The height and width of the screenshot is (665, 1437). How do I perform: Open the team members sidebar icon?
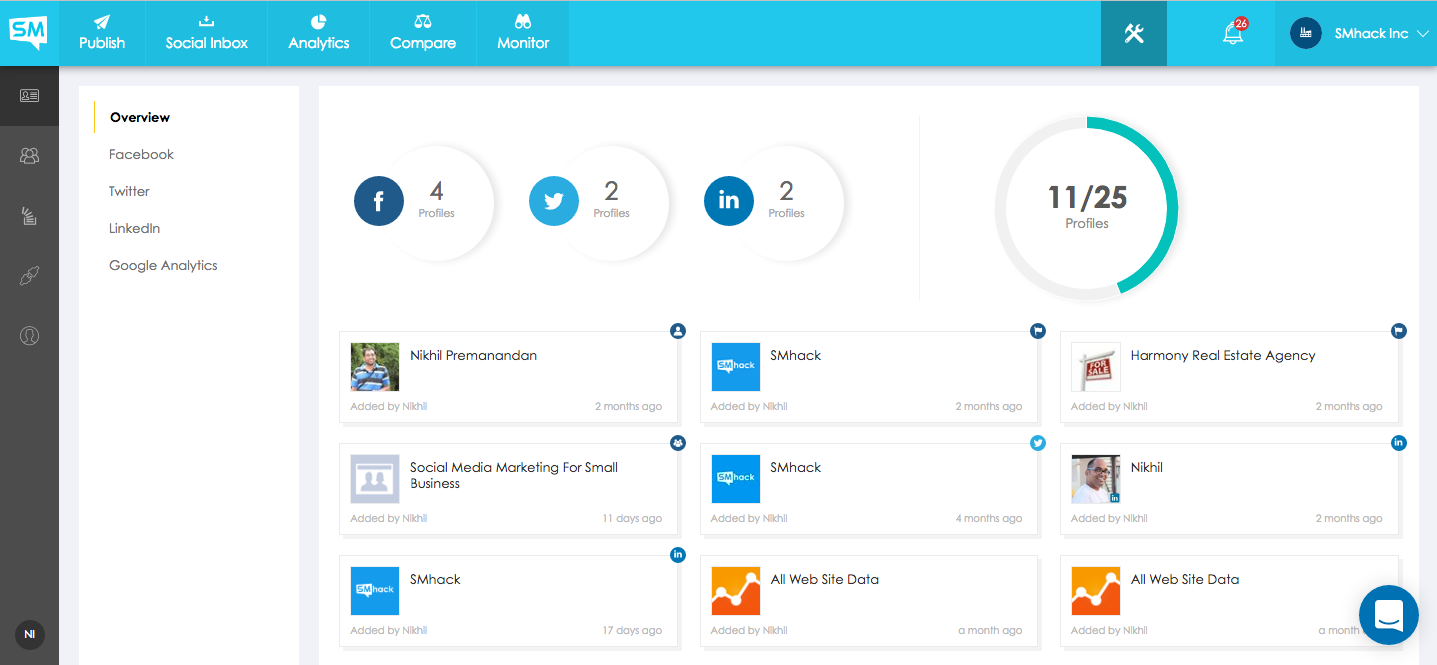[29, 156]
